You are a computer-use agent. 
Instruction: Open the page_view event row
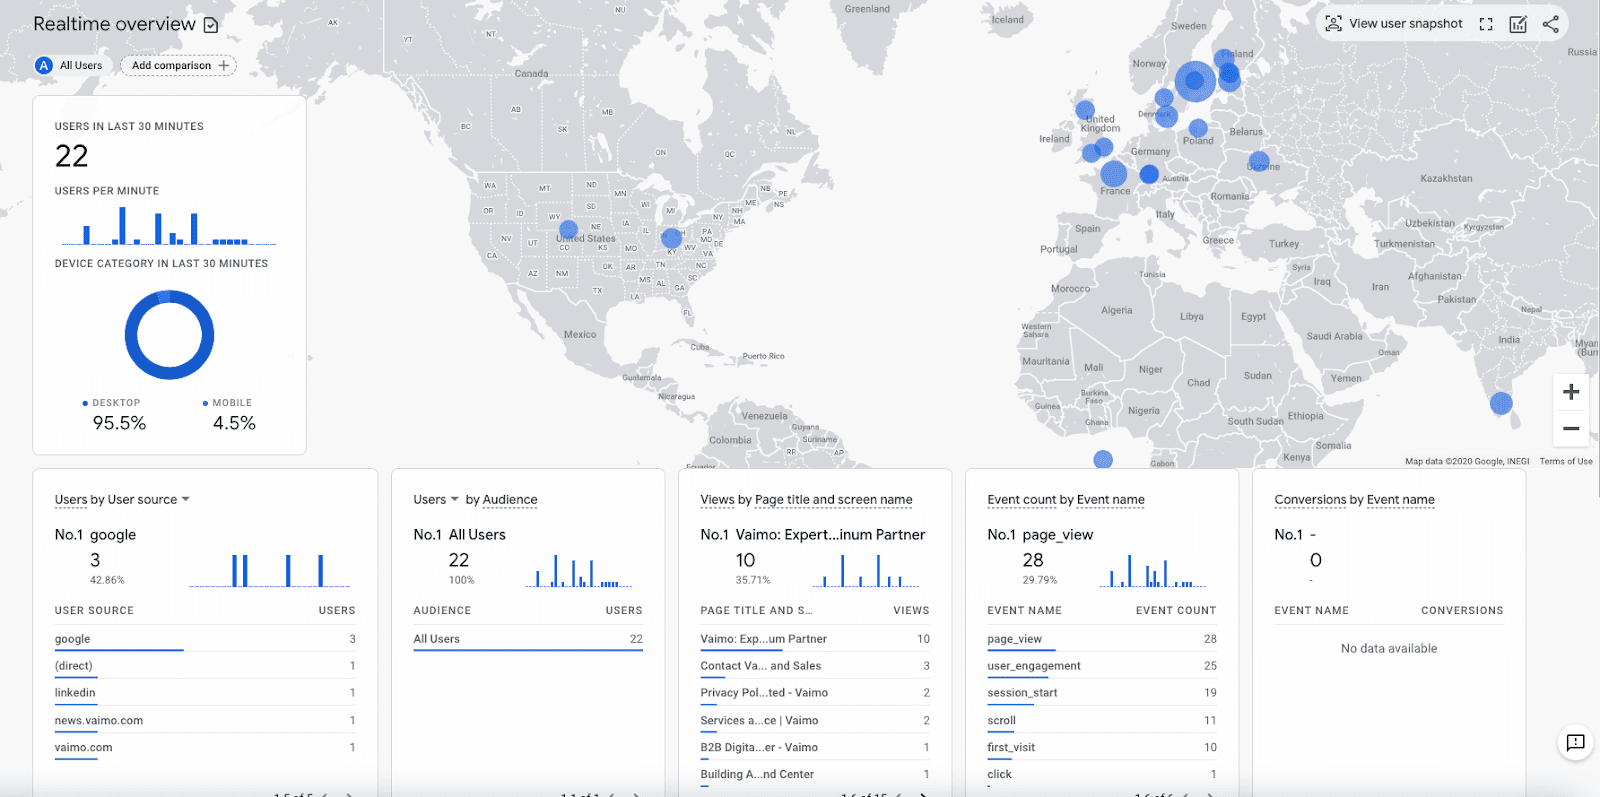point(1014,639)
